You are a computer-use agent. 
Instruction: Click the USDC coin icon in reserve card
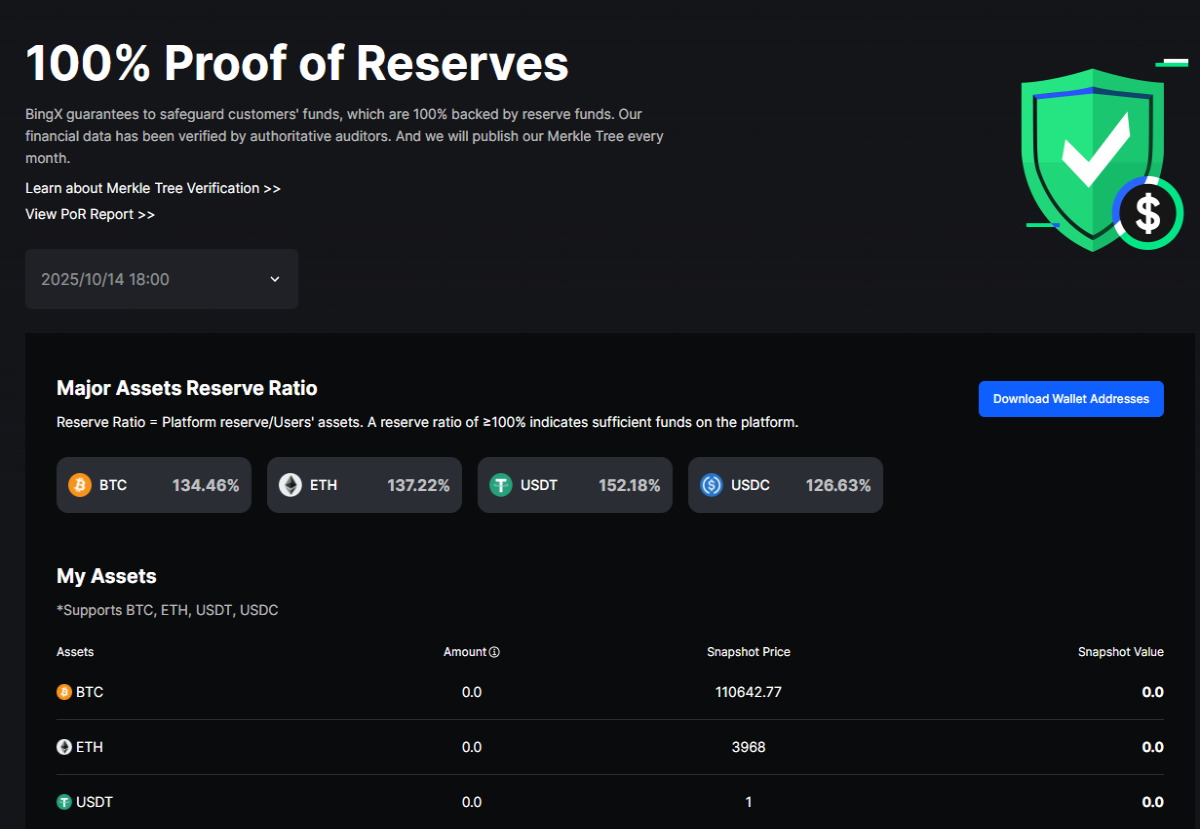coord(712,485)
